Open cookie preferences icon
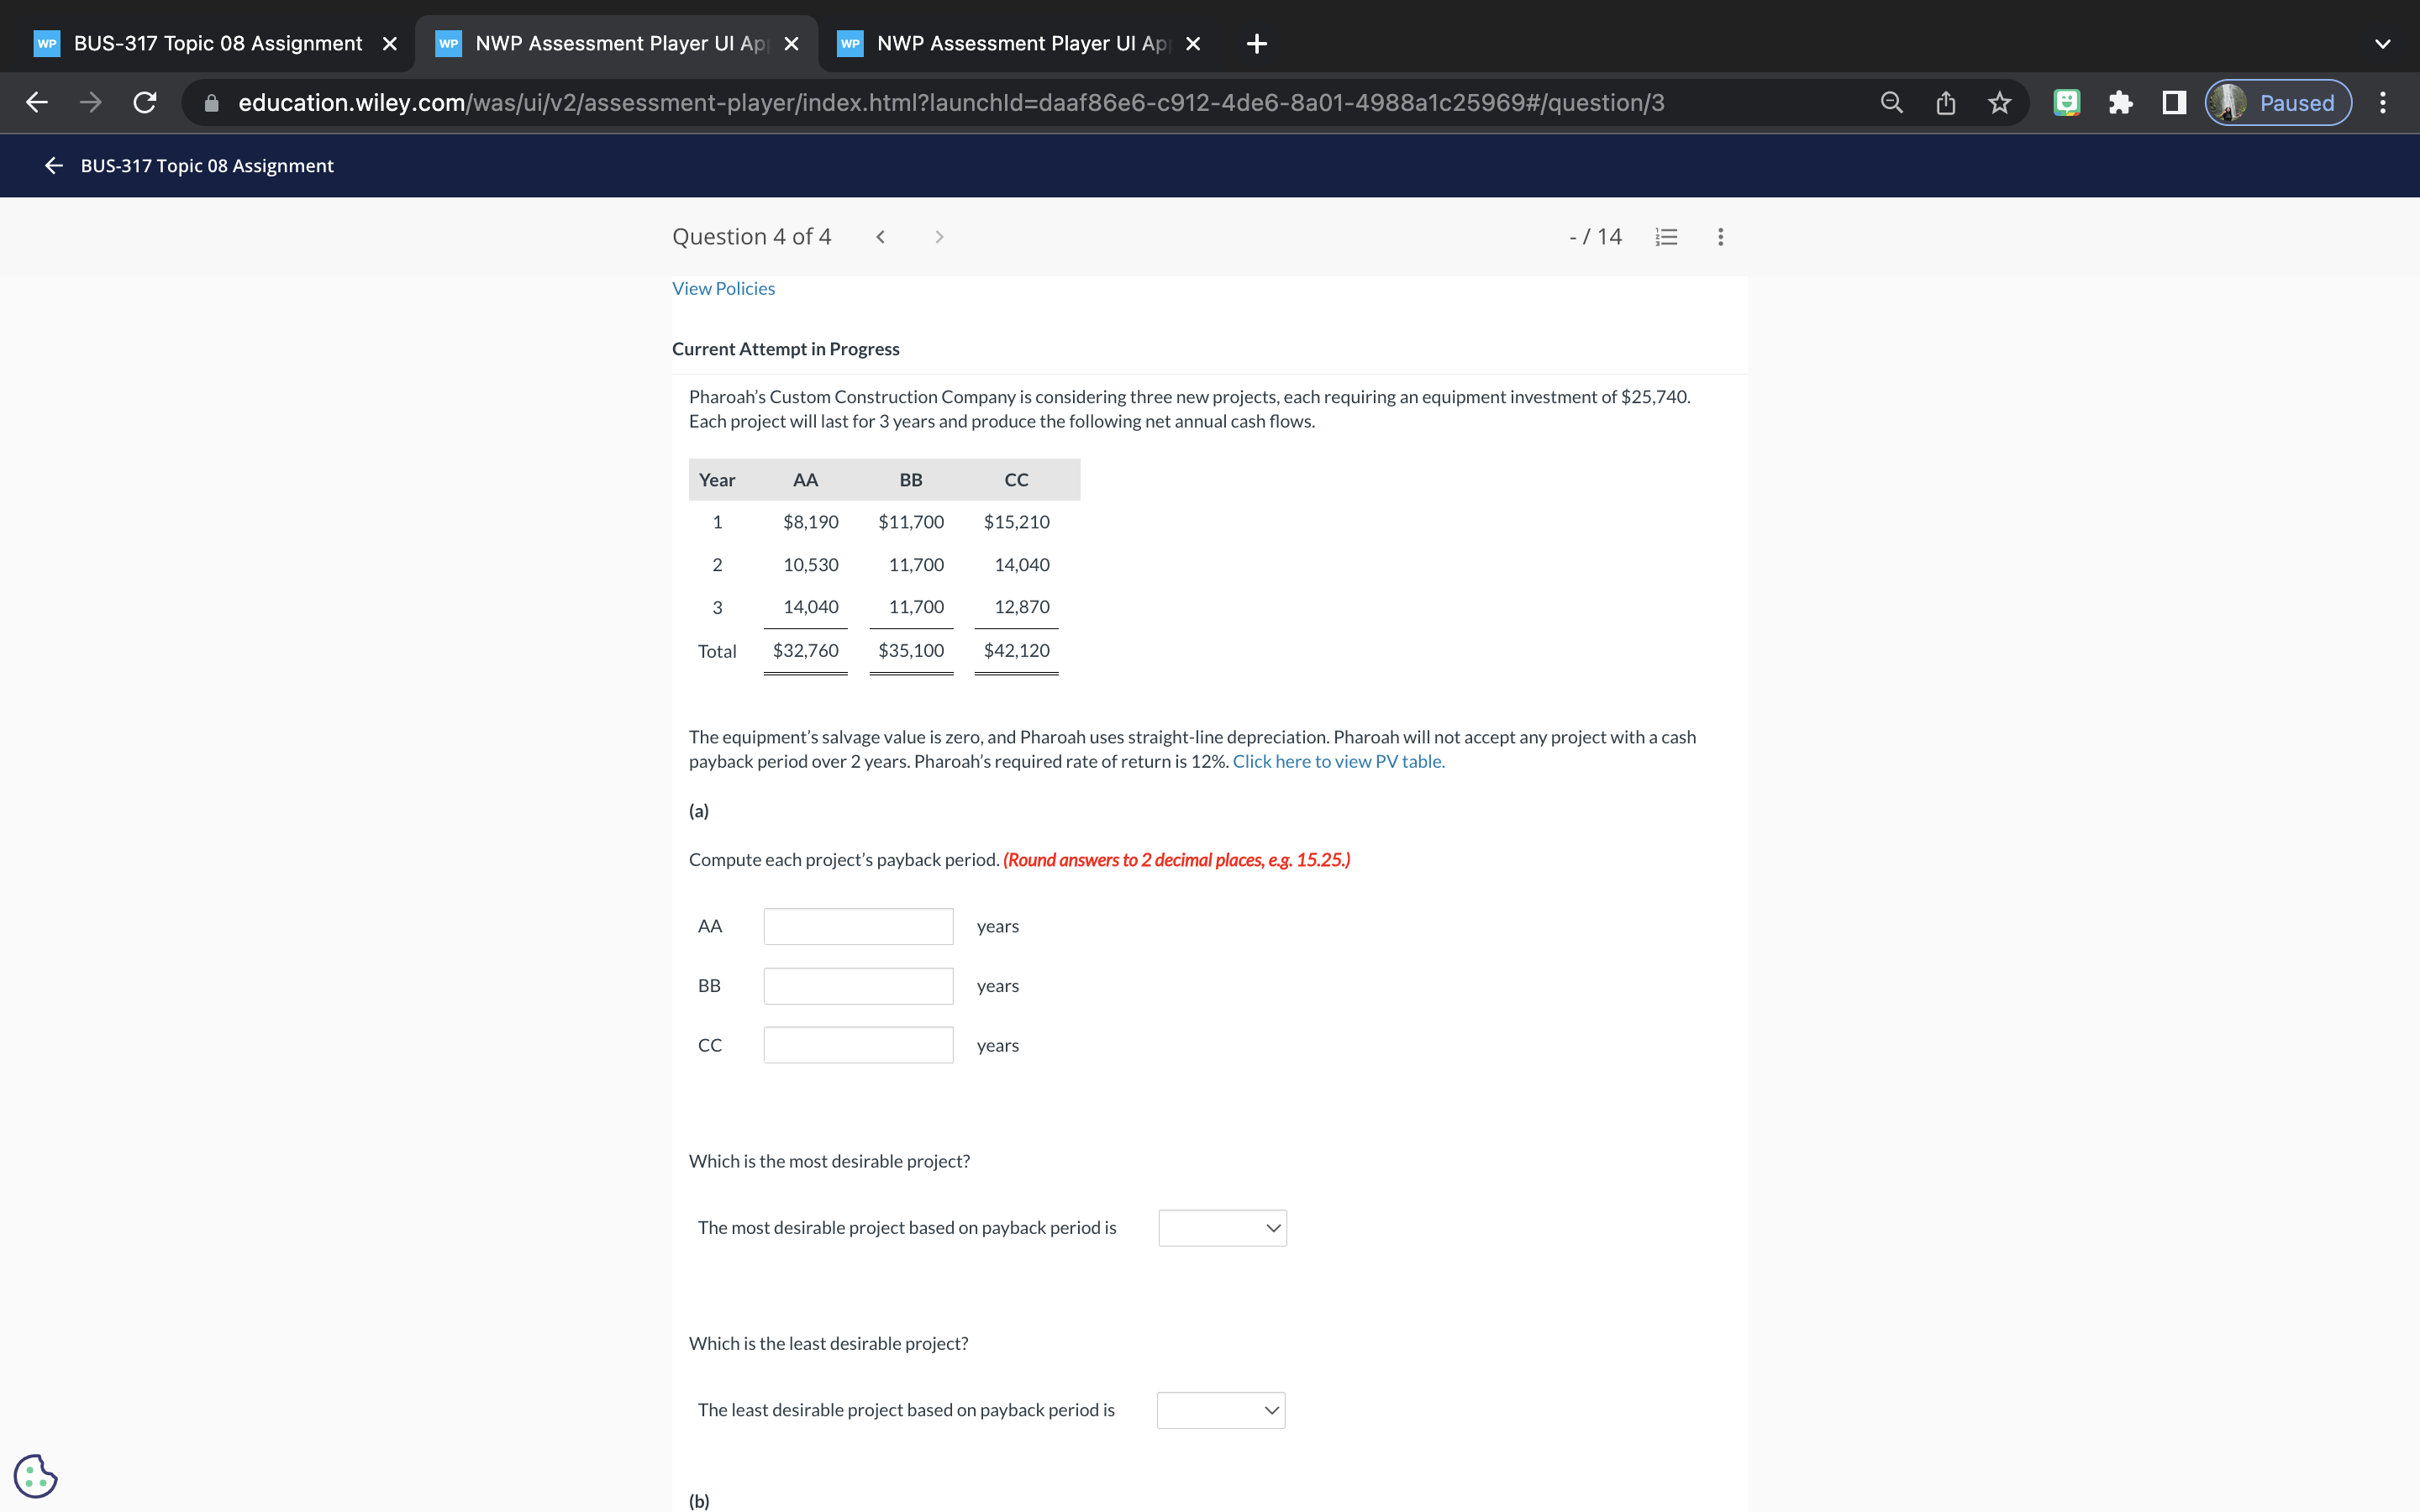The image size is (2420, 1512). (x=36, y=1475)
